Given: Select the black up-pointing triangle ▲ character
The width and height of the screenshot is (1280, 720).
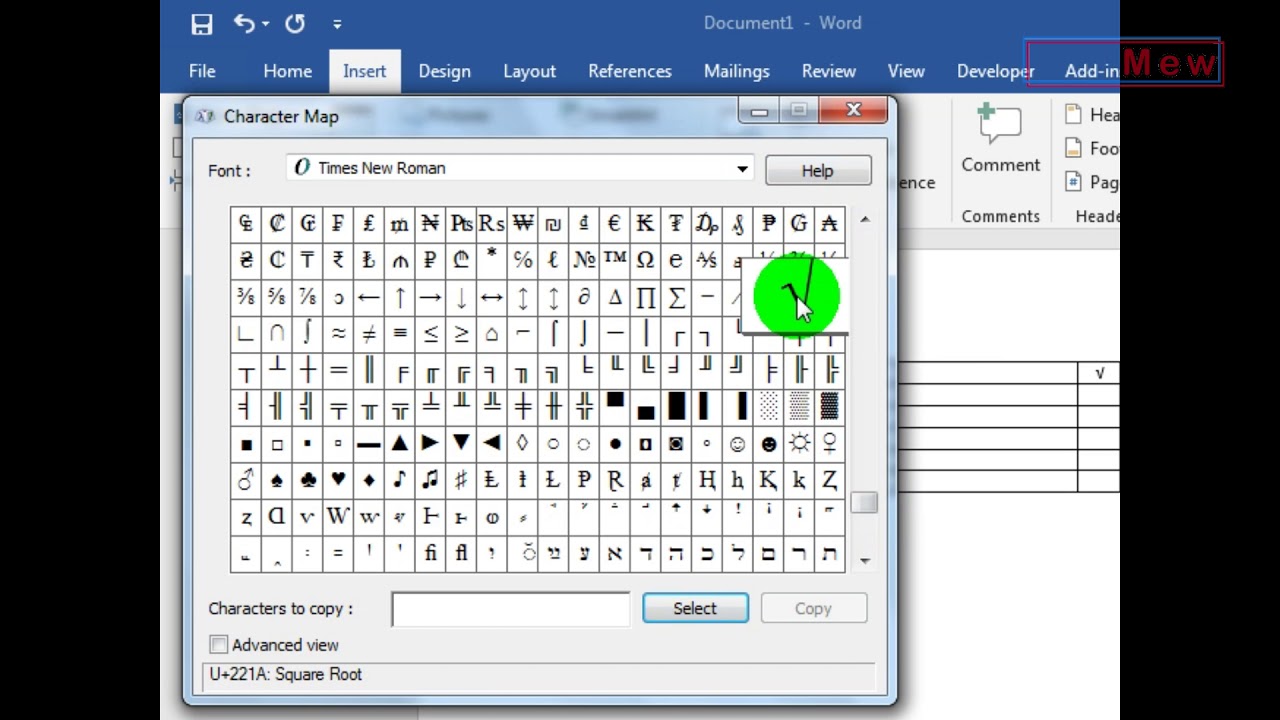Looking at the screenshot, I should pos(400,444).
